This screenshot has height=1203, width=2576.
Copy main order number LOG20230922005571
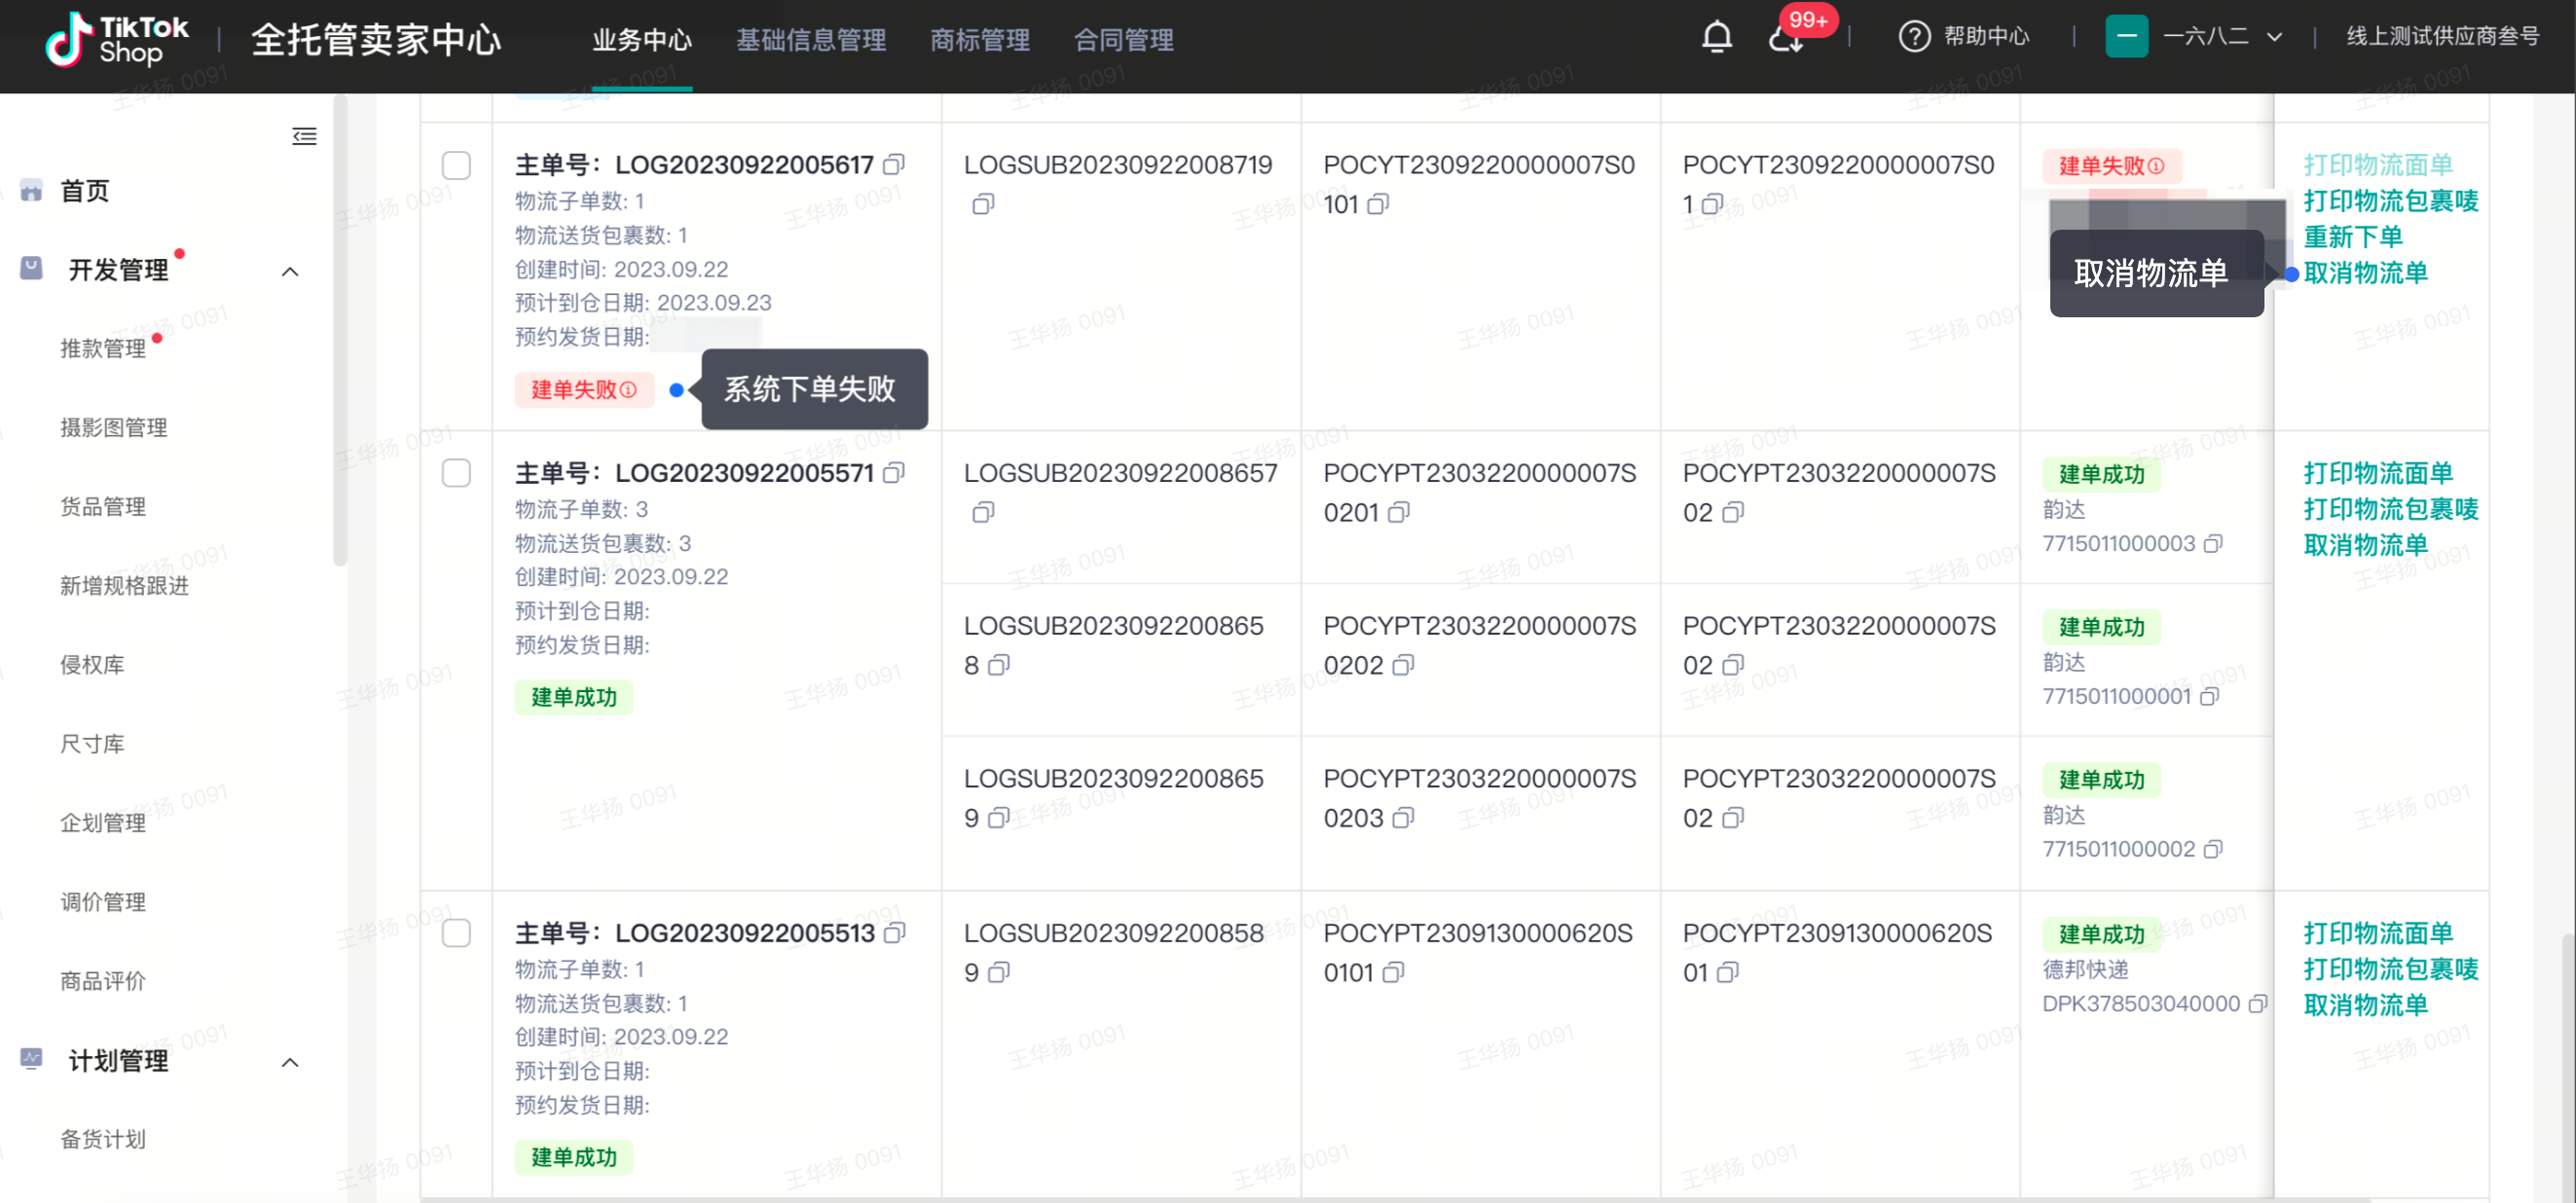click(894, 472)
